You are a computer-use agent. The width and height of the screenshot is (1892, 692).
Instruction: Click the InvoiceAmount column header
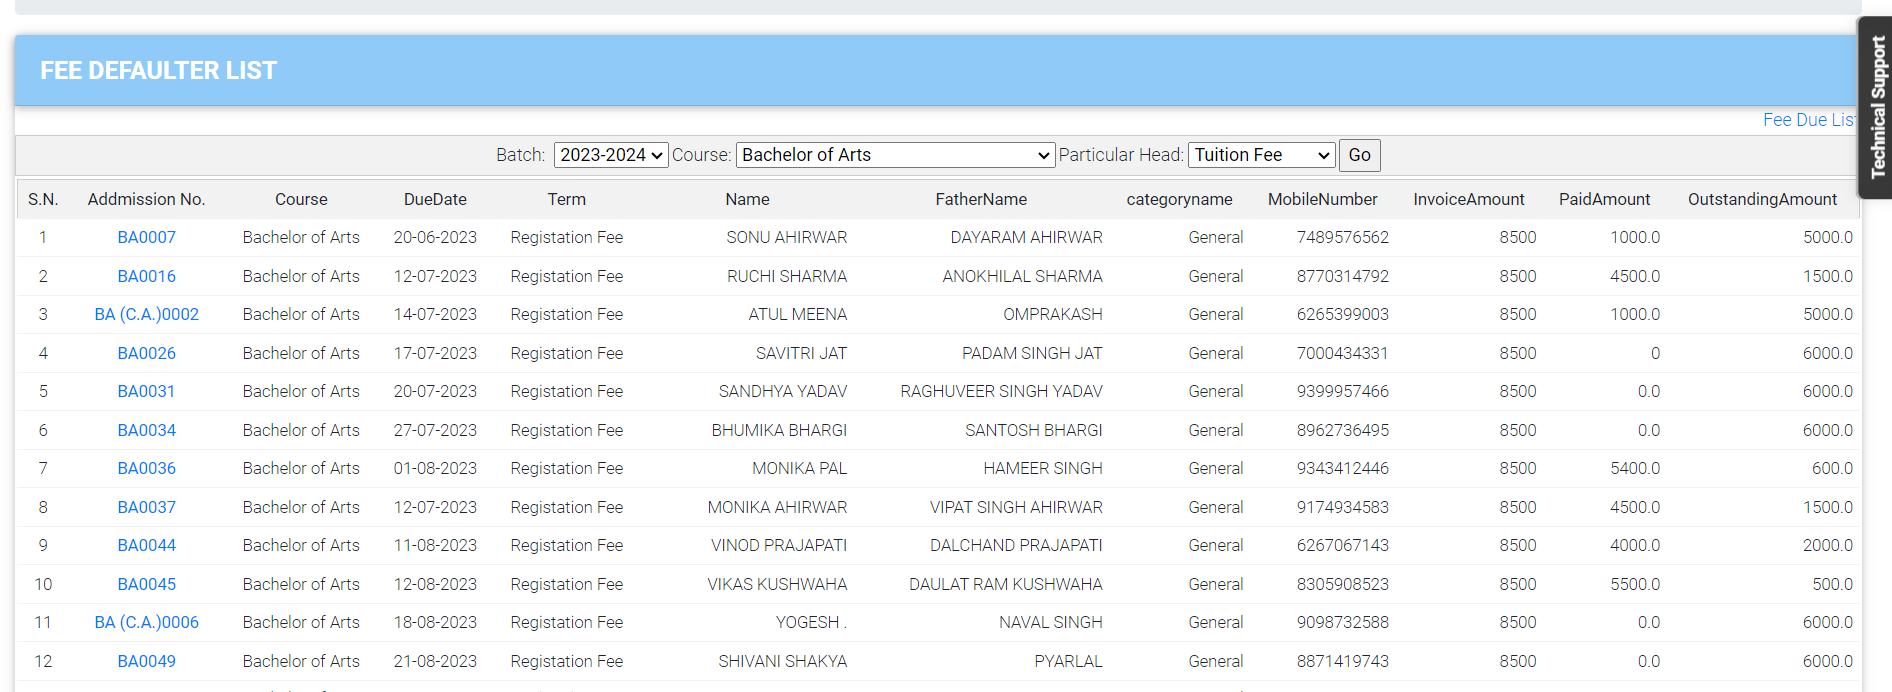click(x=1468, y=199)
